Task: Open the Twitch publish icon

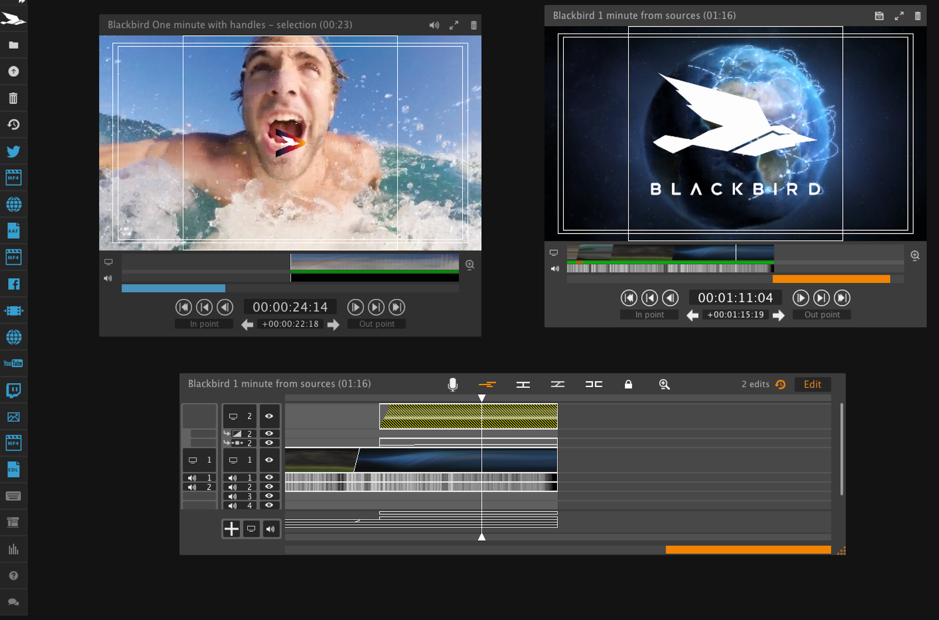Action: click(x=13, y=390)
